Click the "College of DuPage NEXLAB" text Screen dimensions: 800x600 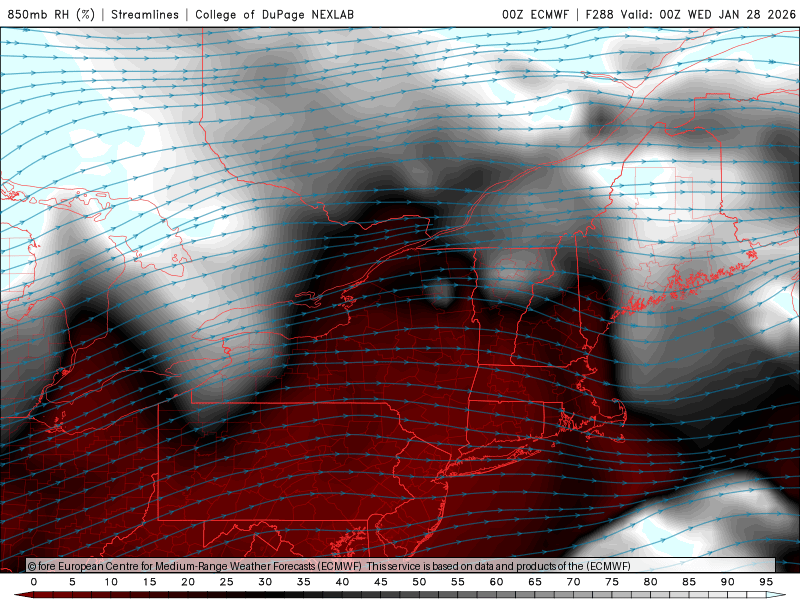274,14
